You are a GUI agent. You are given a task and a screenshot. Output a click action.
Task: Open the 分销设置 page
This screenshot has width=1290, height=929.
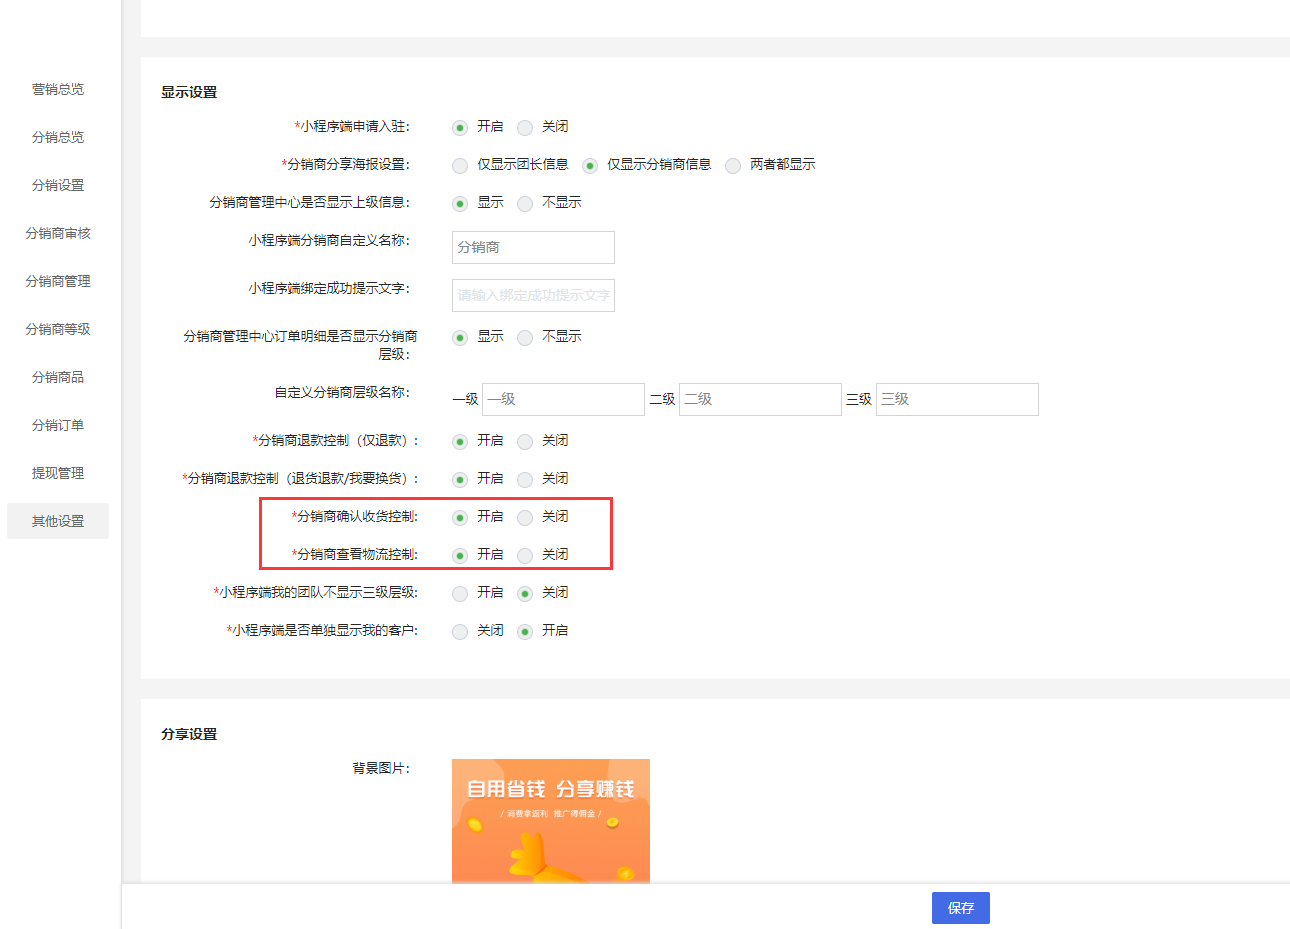(57, 185)
